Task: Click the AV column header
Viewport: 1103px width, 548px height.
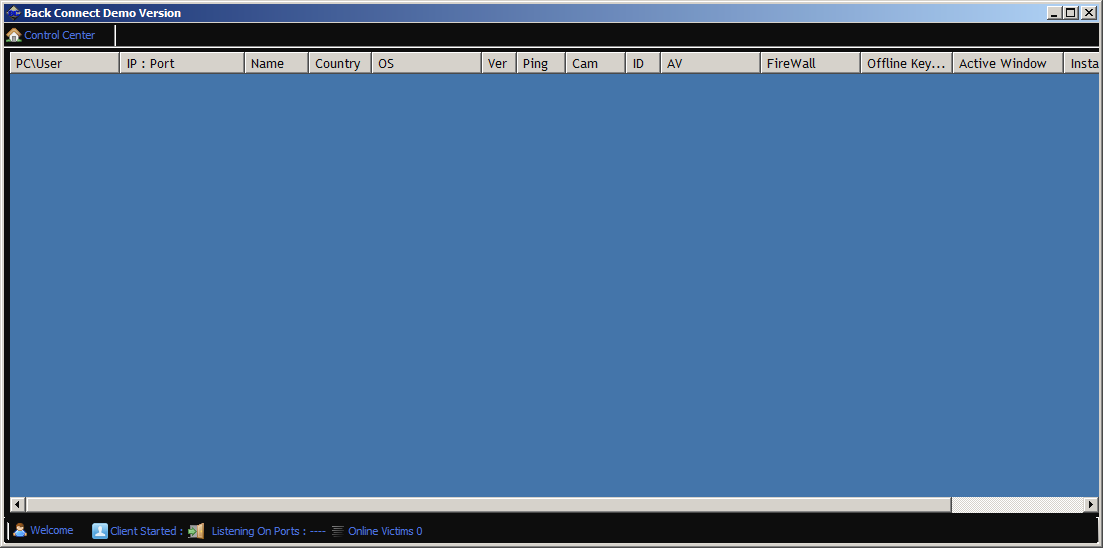Action: point(710,63)
